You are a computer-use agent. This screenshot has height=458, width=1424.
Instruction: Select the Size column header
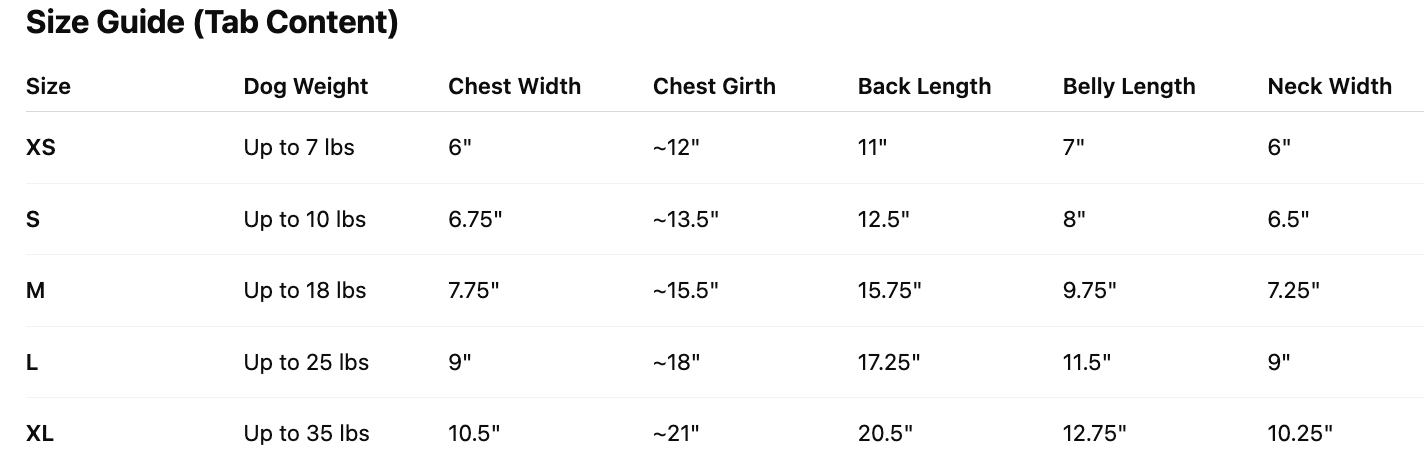coord(48,87)
